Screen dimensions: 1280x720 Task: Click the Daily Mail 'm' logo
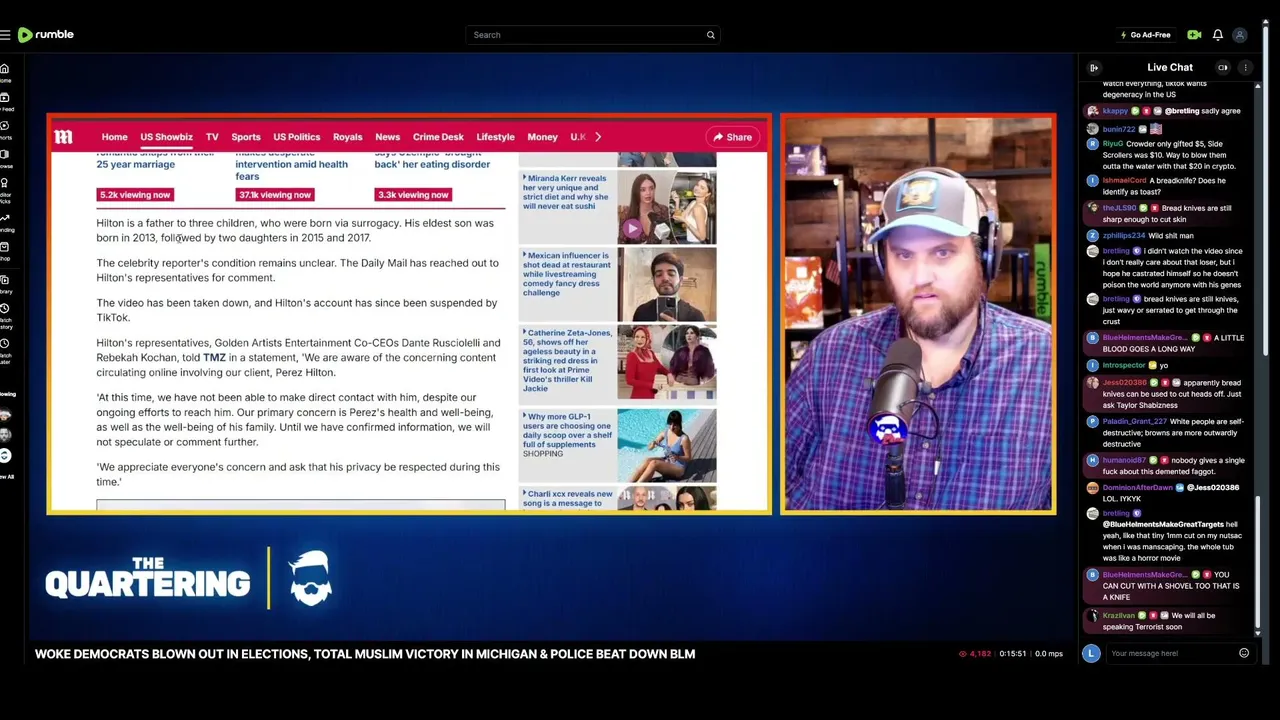tap(64, 137)
